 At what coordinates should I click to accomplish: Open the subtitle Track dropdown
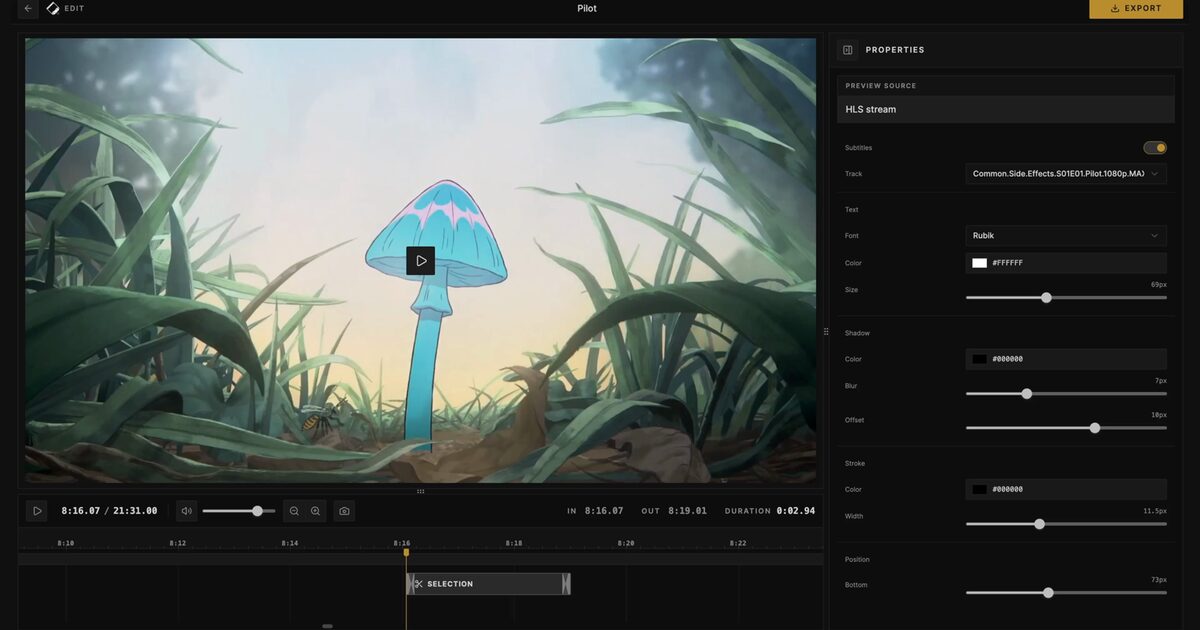(1066, 174)
